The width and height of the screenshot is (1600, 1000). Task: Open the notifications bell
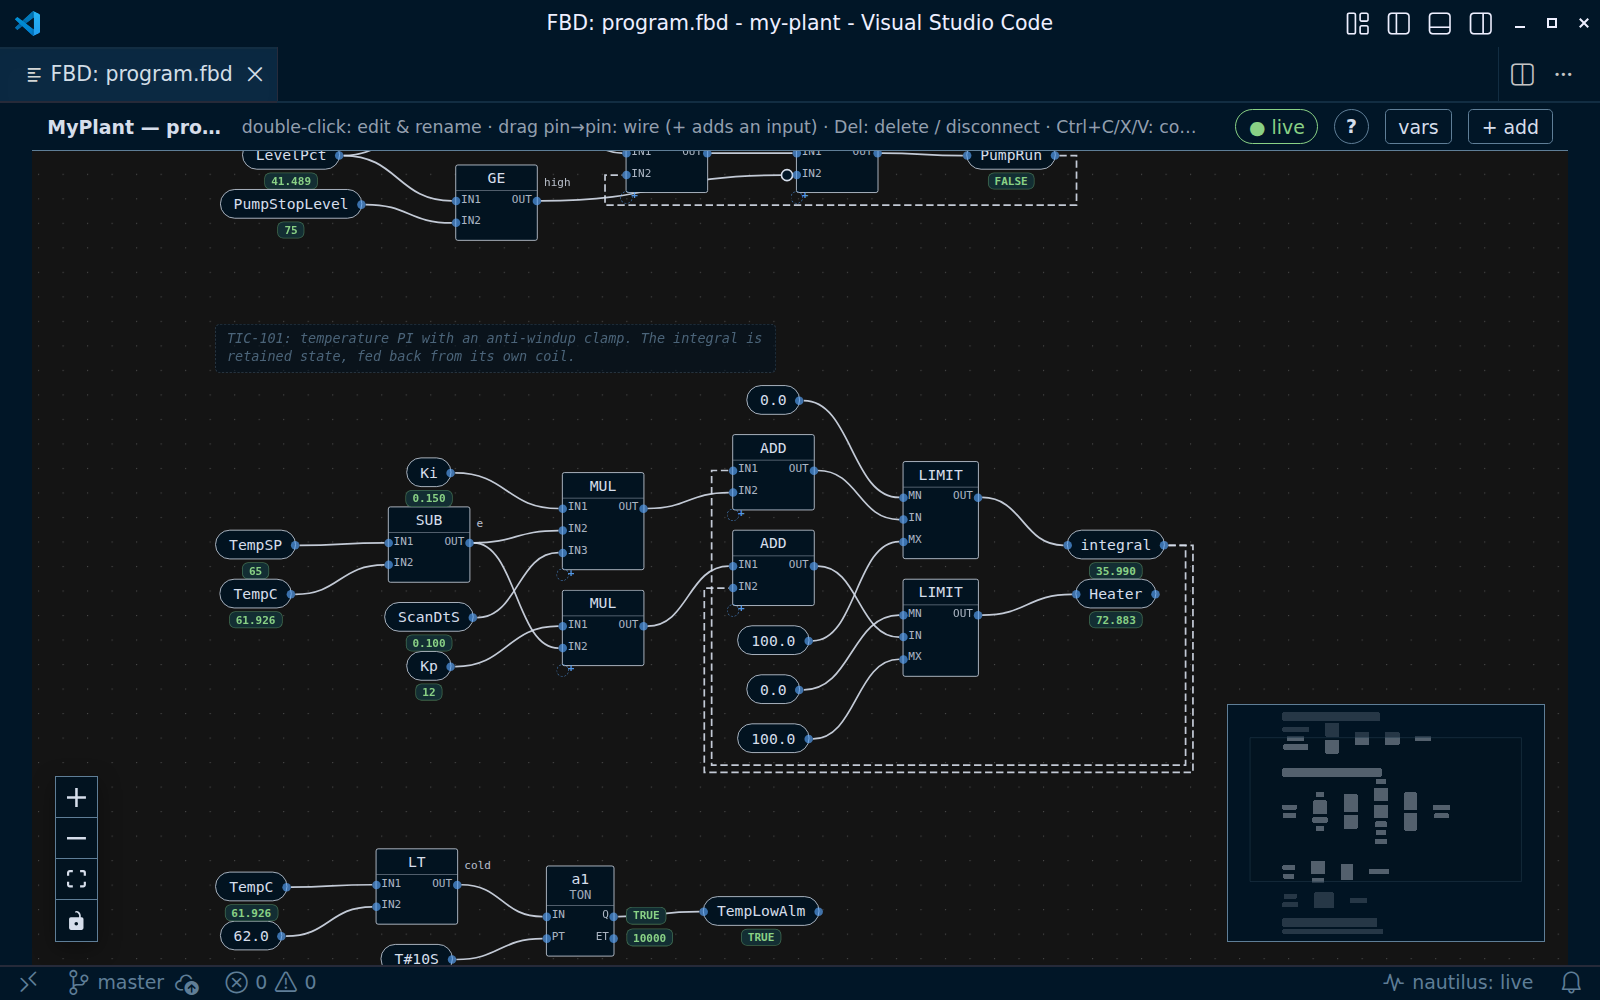tap(1571, 982)
